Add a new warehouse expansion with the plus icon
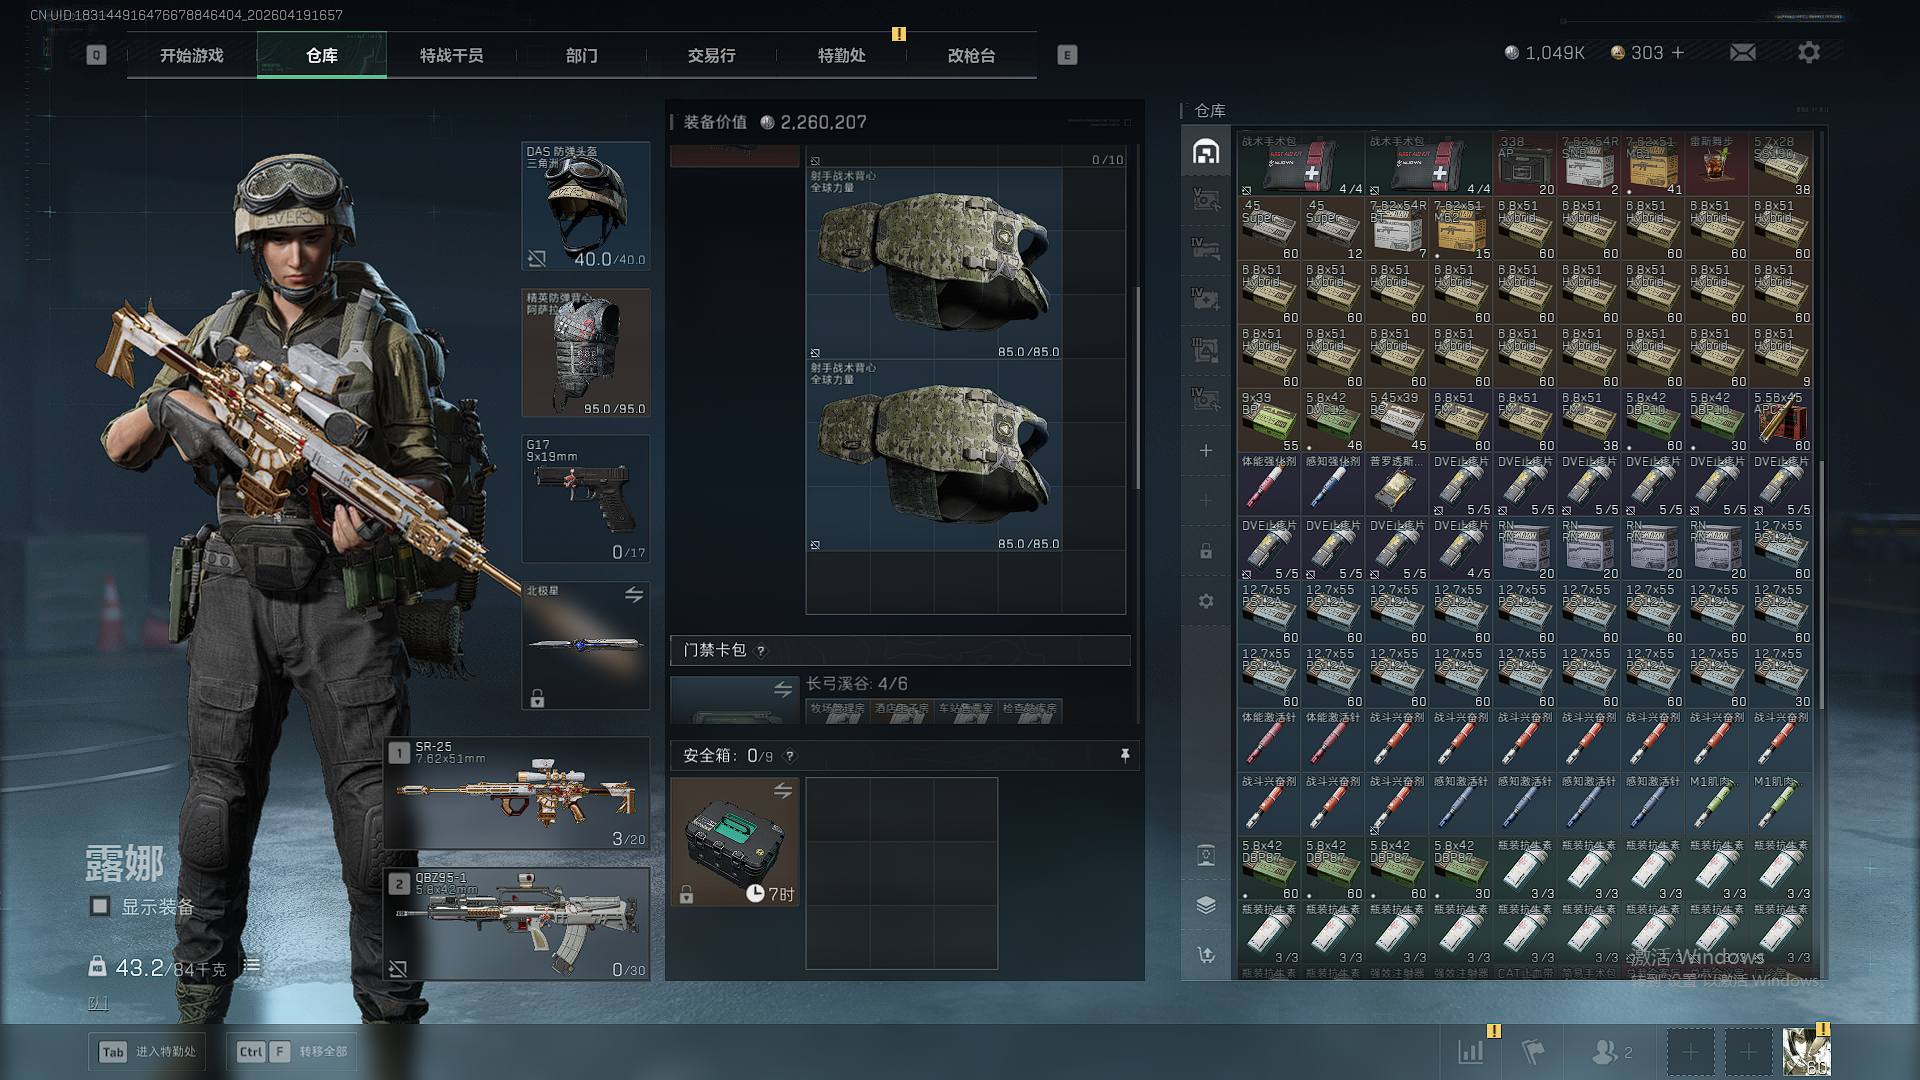This screenshot has height=1080, width=1920. click(1206, 451)
